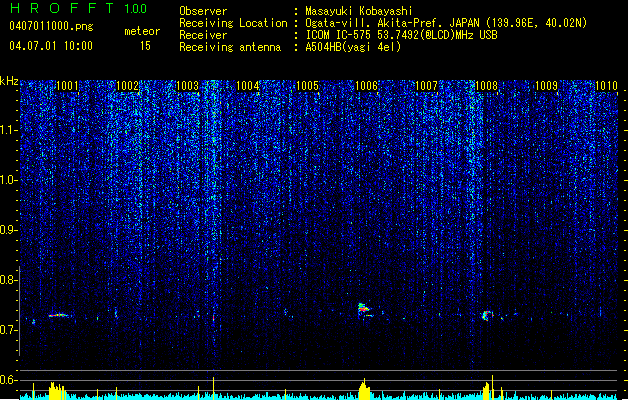Click the Receiving Location label
Image resolution: width=629 pixels, height=400 pixels.
(x=233, y=23)
